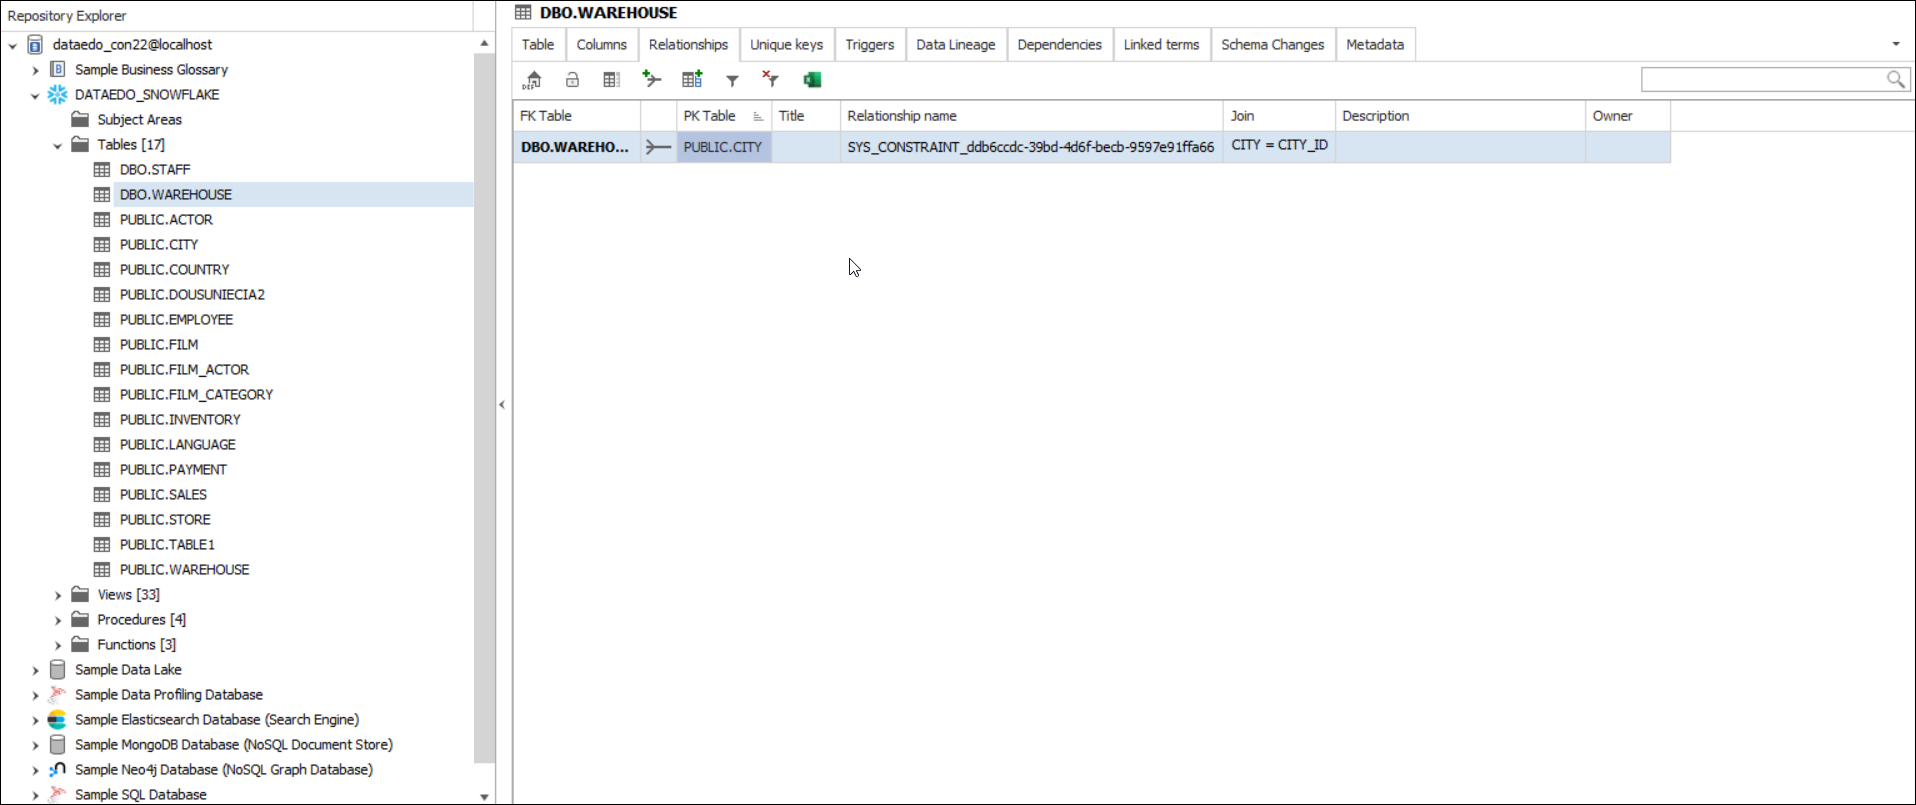This screenshot has width=1916, height=805.
Task: Select PUBLIC.FILM_ACTOR table in tree
Action: click(x=184, y=370)
